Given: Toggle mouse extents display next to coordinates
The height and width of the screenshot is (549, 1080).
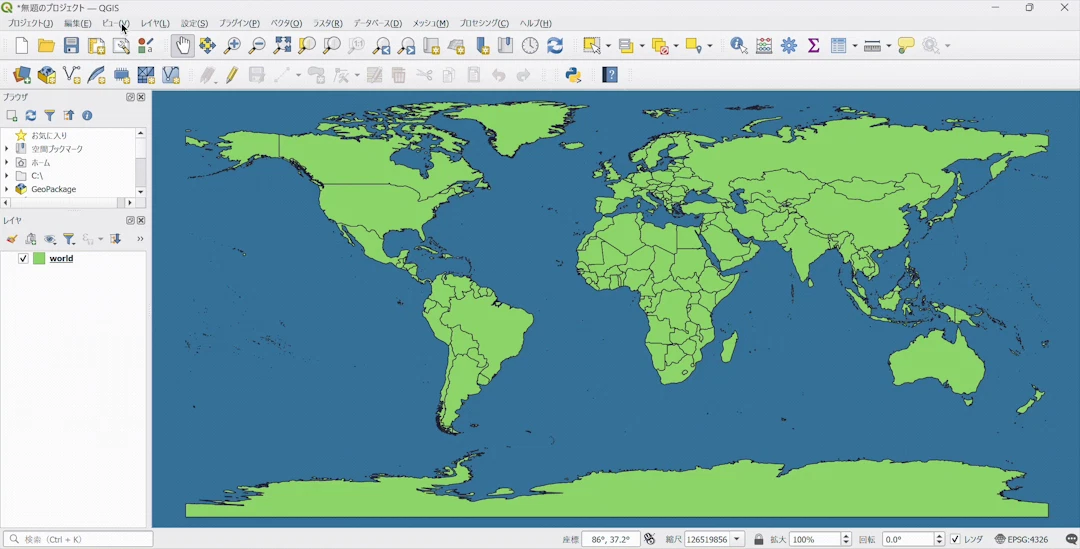Looking at the screenshot, I should (649, 539).
